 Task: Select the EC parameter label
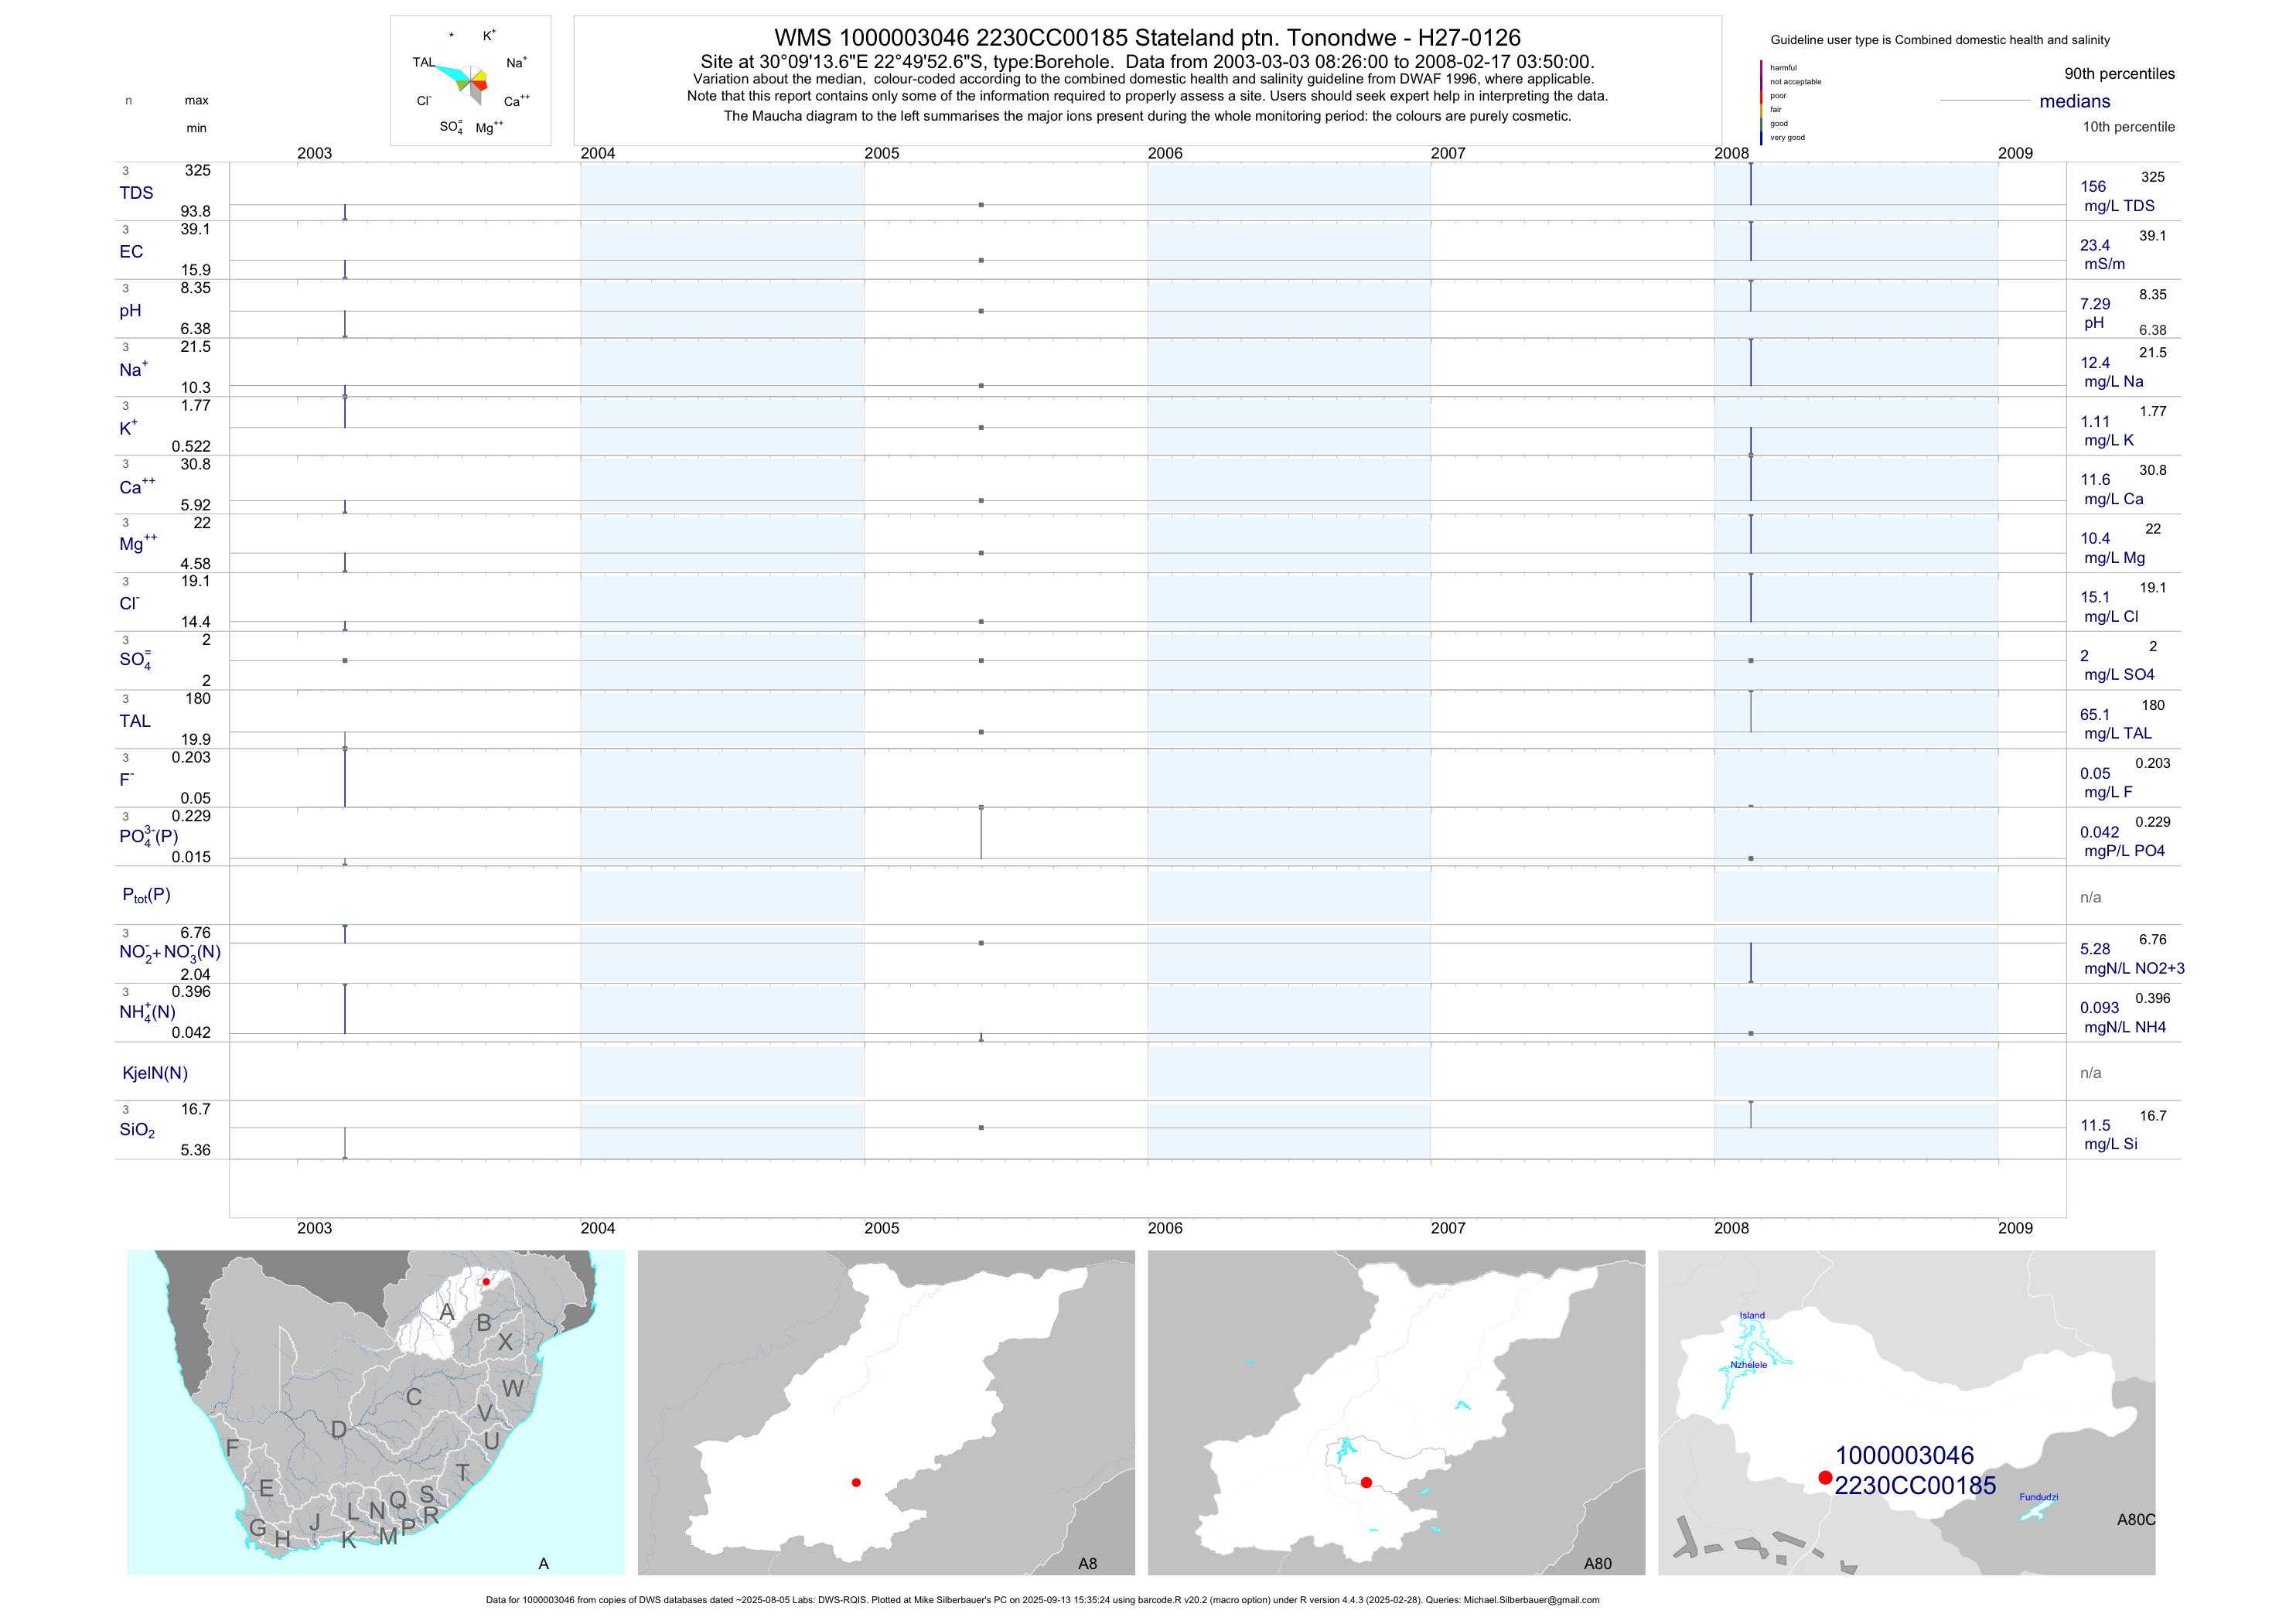pos(131,252)
